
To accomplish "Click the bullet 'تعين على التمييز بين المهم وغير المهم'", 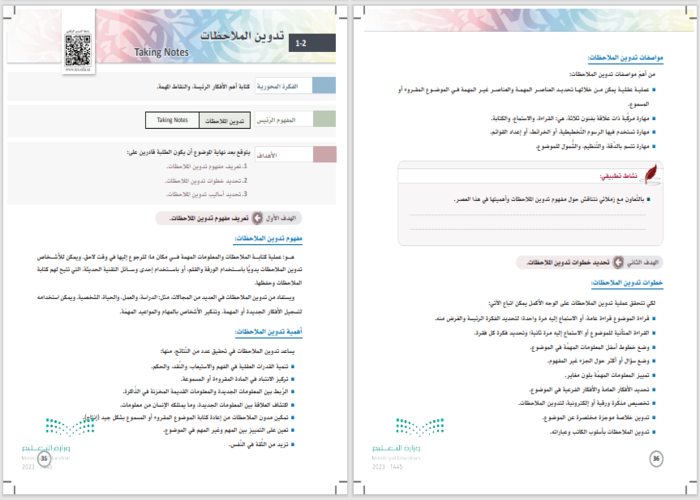I will pyautogui.click(x=229, y=430).
